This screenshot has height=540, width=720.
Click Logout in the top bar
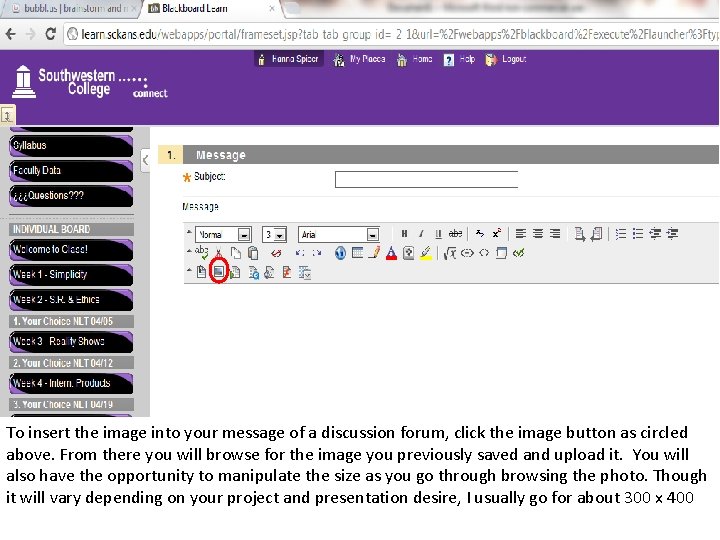click(x=506, y=59)
